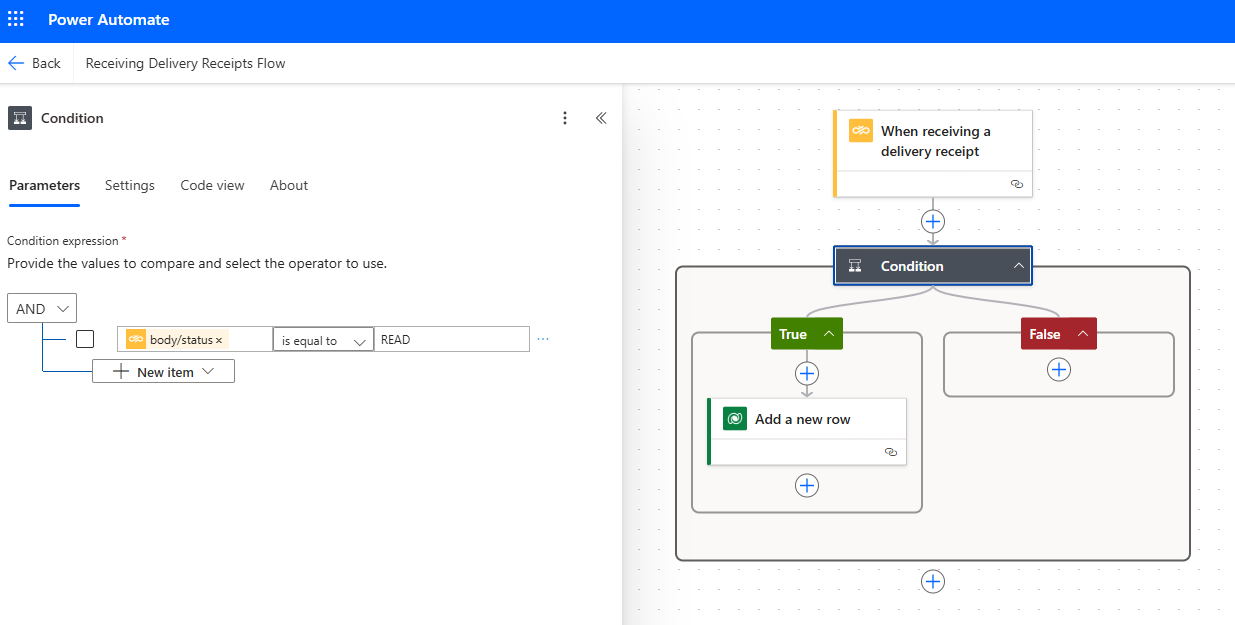Remove the body/status token
Screen dimensions: 1235x625
[x=219, y=340]
